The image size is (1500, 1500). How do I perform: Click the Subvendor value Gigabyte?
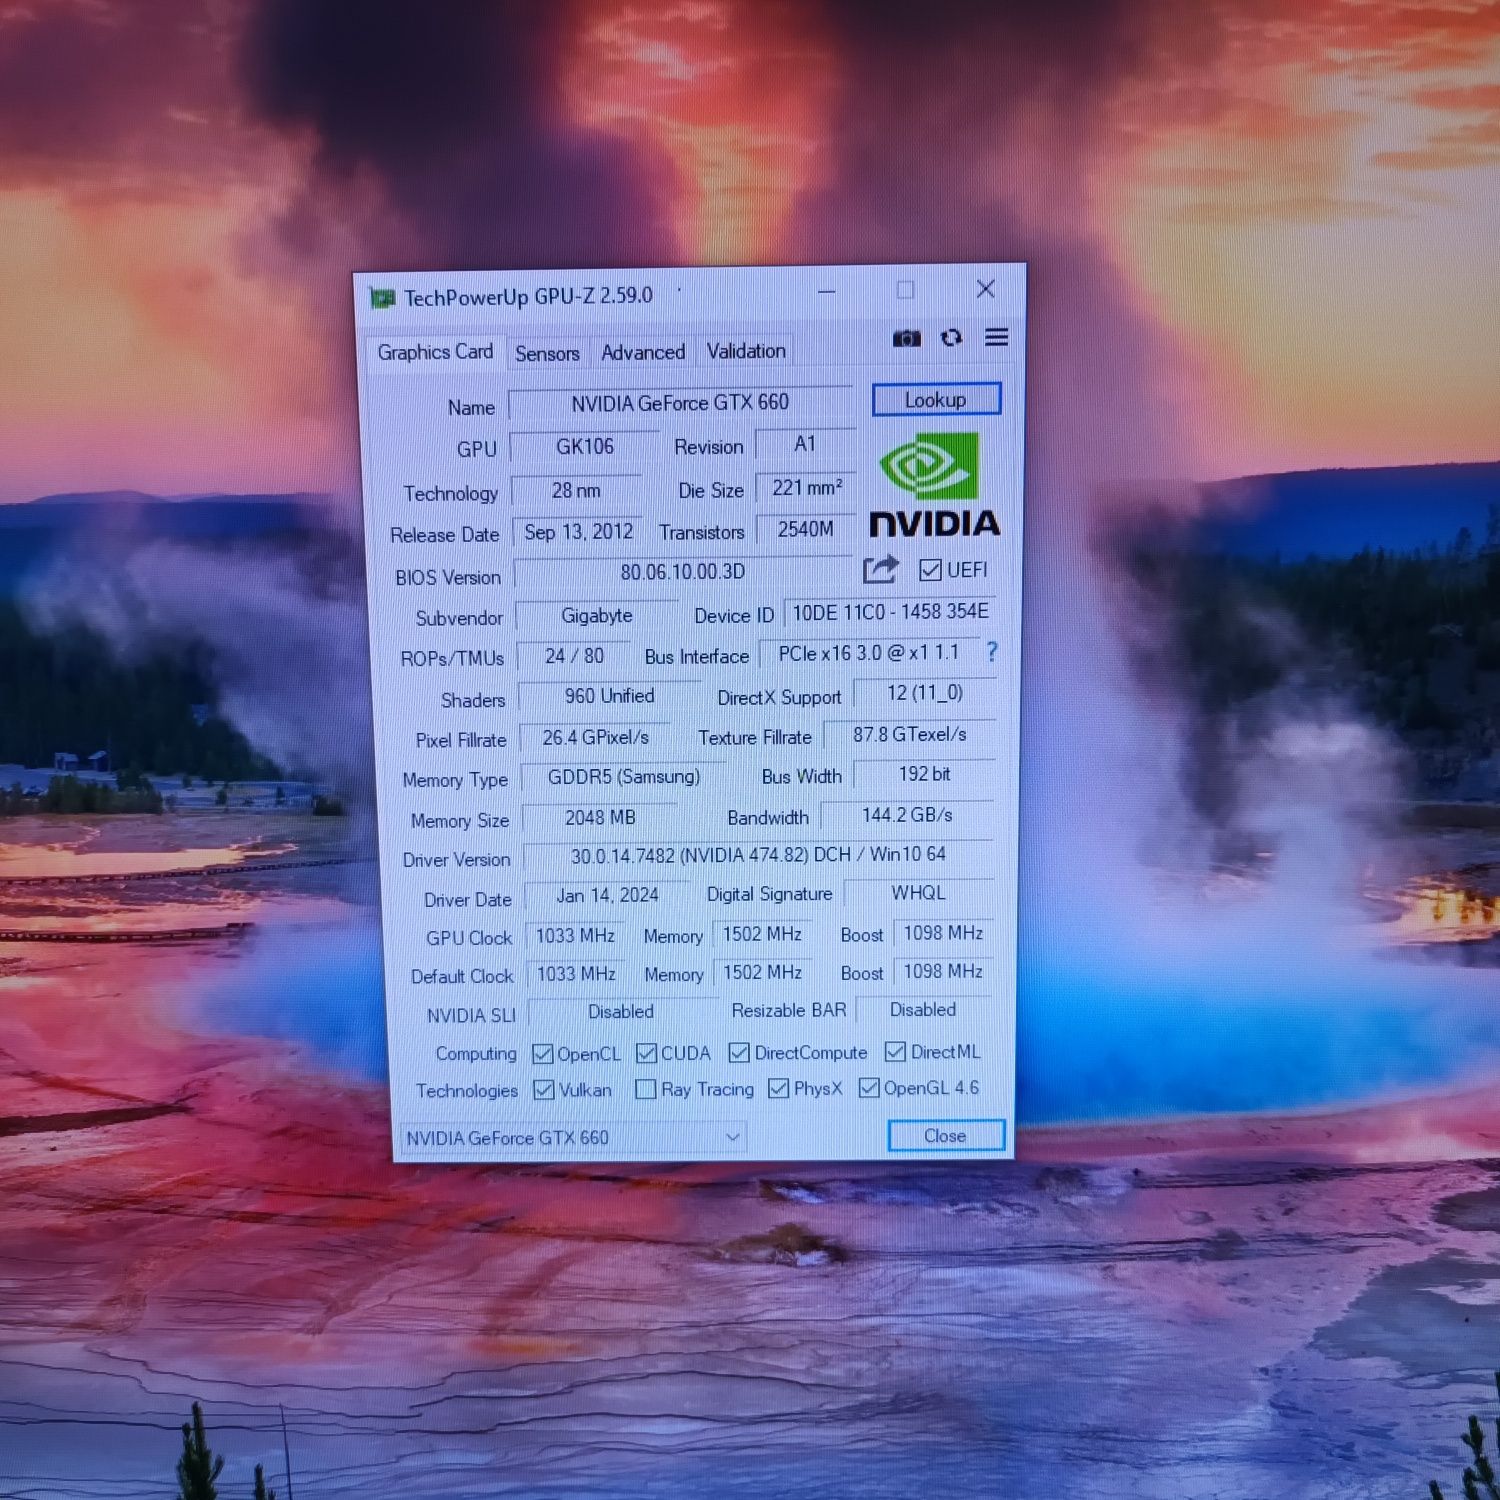pos(597,616)
